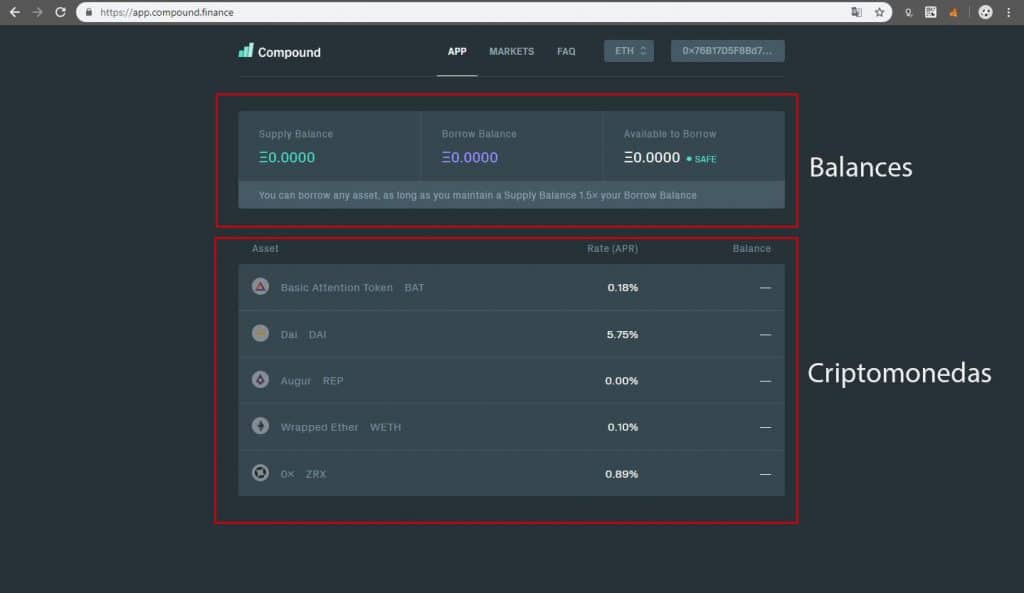Select the Basic Attention Token BAT row
Screen dimensions: 1024x593
511,287
